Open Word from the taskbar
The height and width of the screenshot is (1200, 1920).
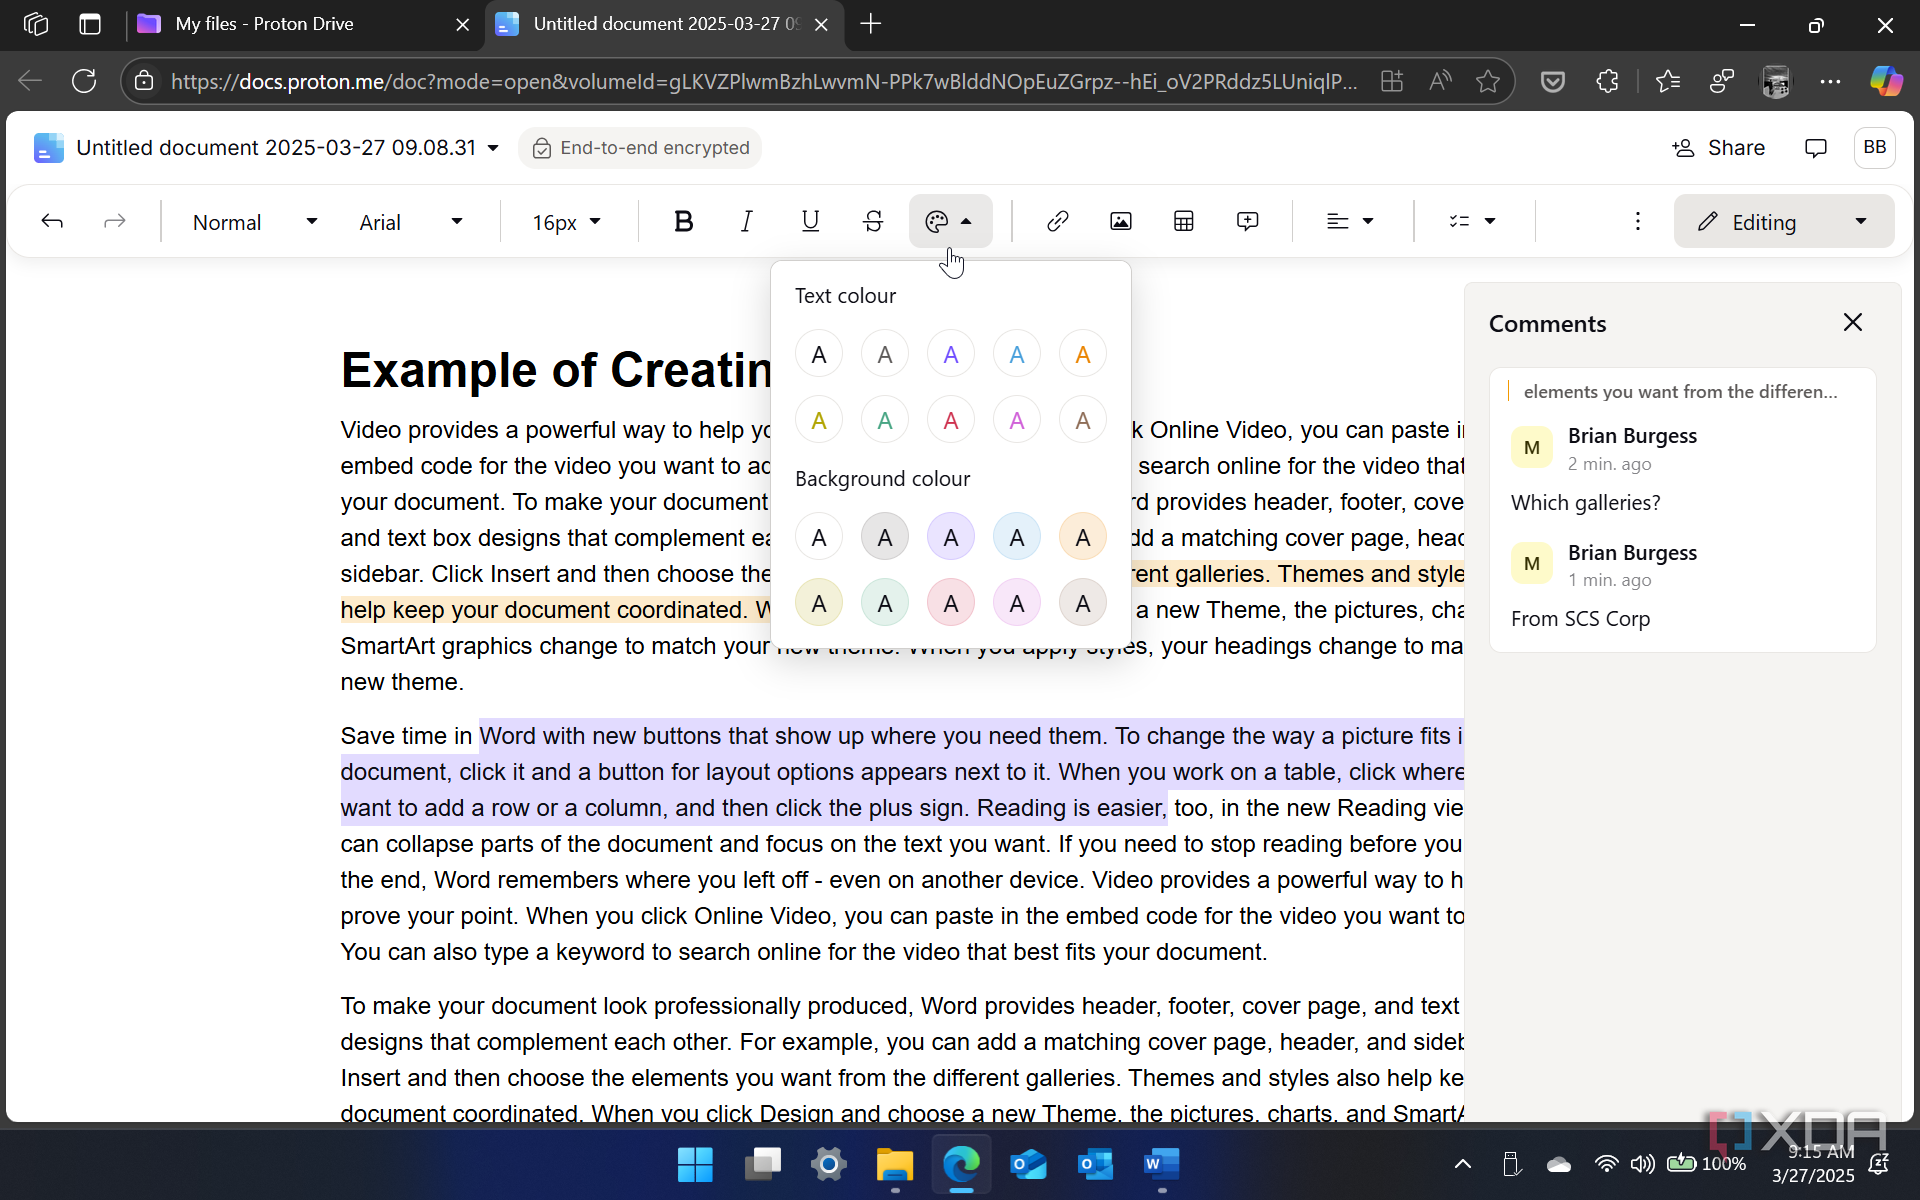1161,1164
